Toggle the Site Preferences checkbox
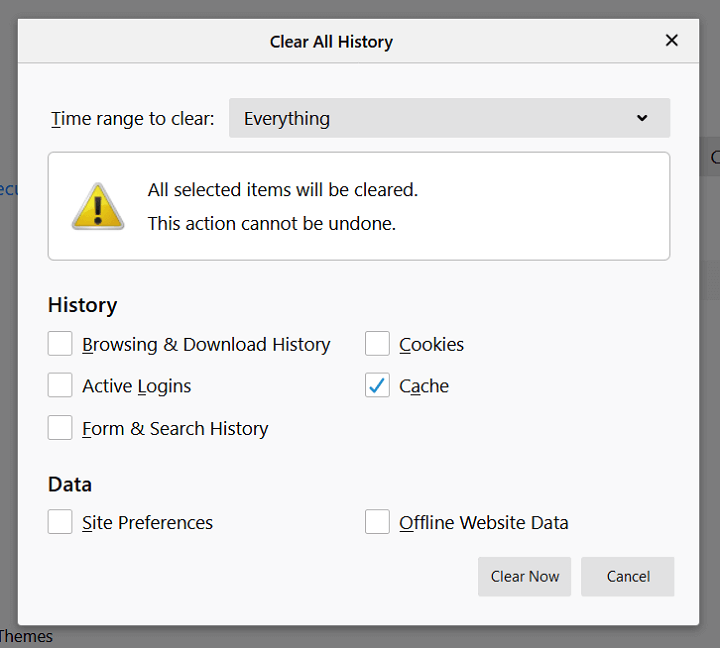Image resolution: width=720 pixels, height=648 pixels. coord(61,522)
